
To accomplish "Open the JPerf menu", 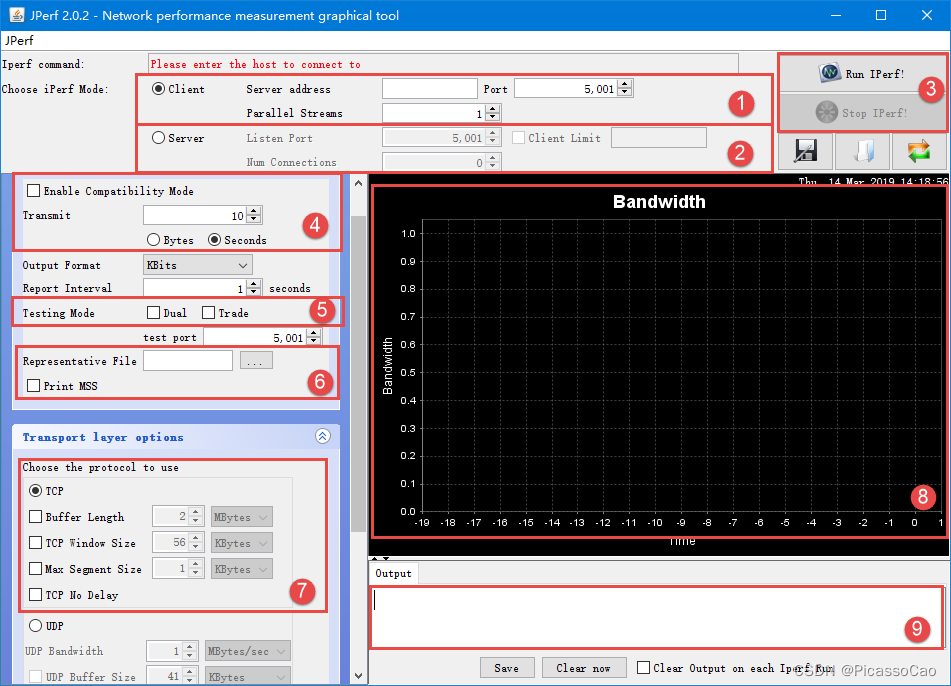I will tap(20, 41).
